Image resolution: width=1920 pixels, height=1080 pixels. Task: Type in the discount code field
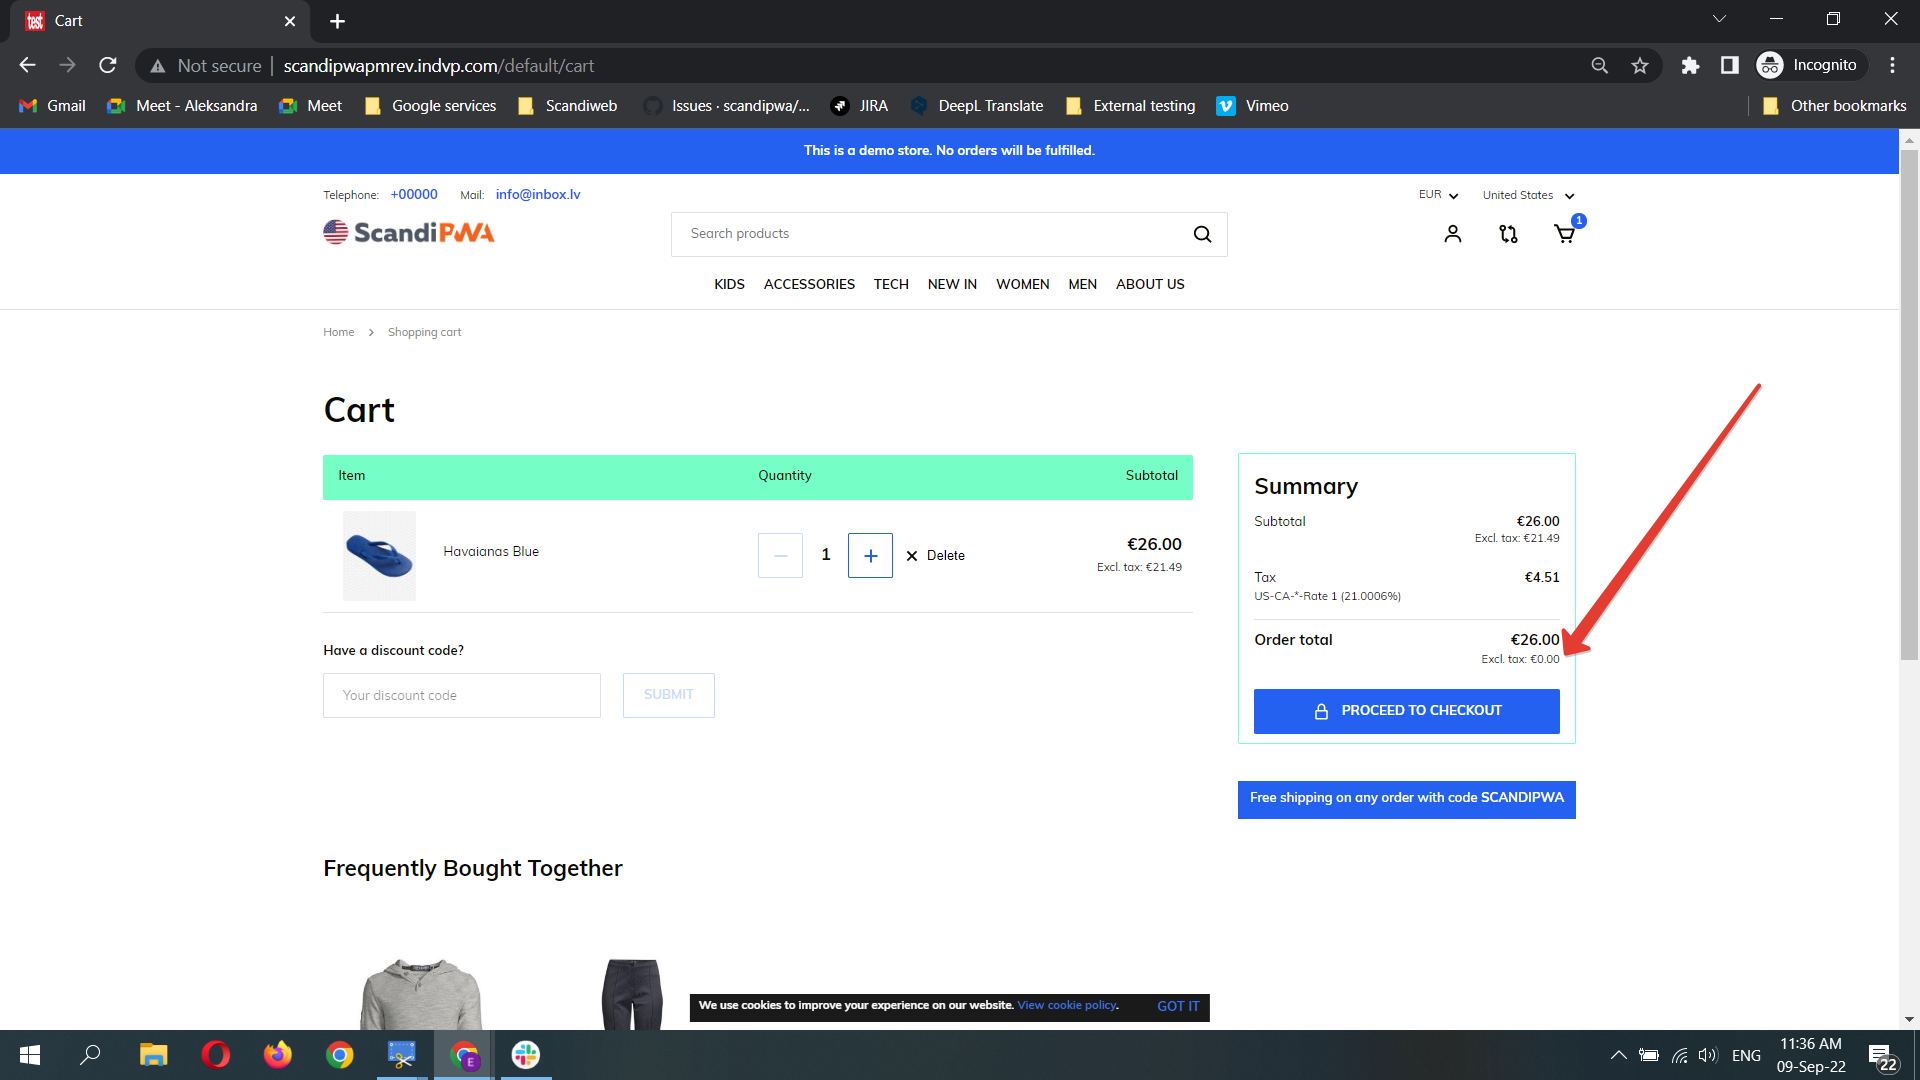(461, 695)
